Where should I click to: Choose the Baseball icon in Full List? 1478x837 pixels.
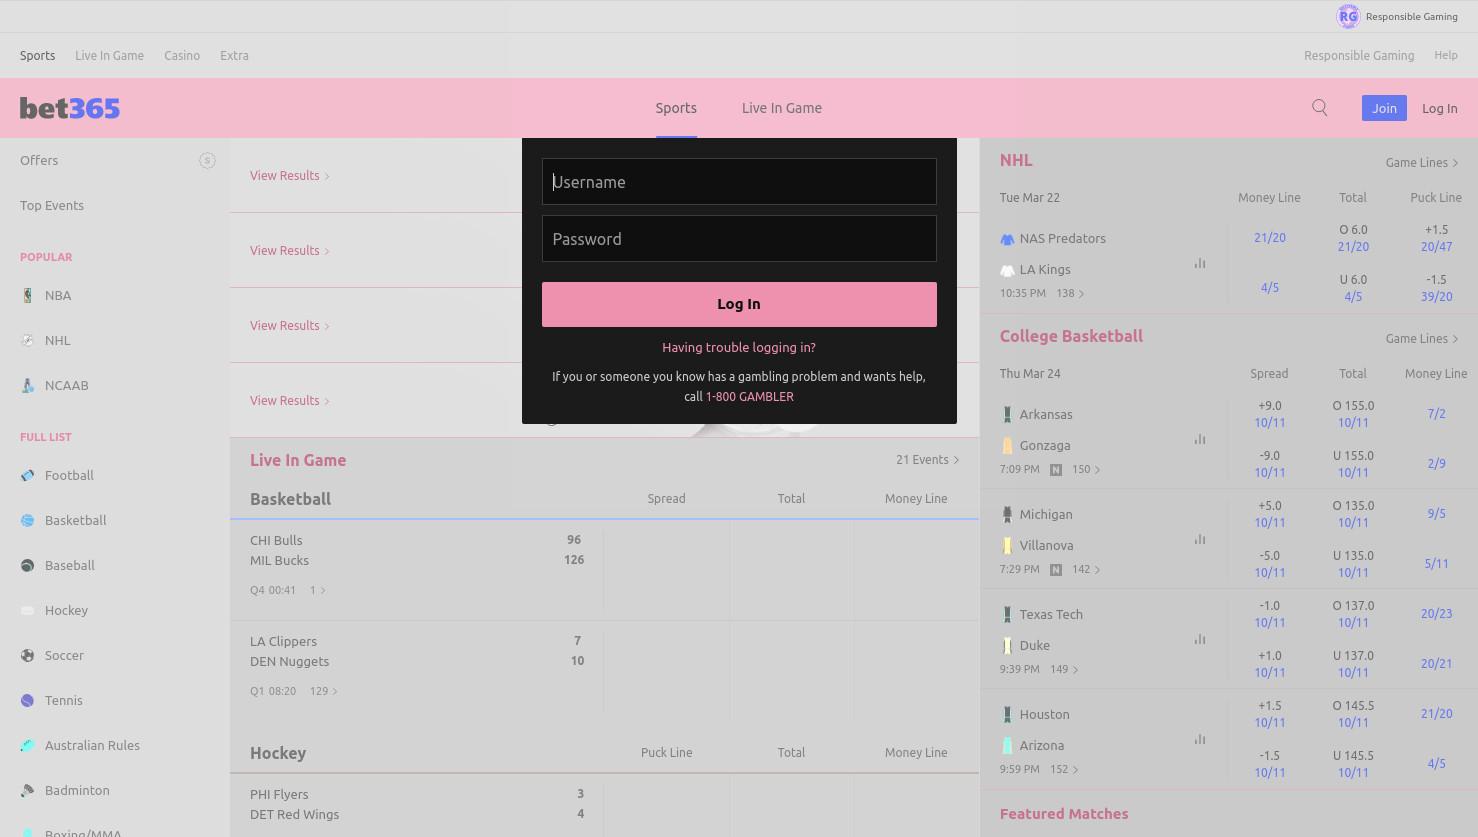28,565
